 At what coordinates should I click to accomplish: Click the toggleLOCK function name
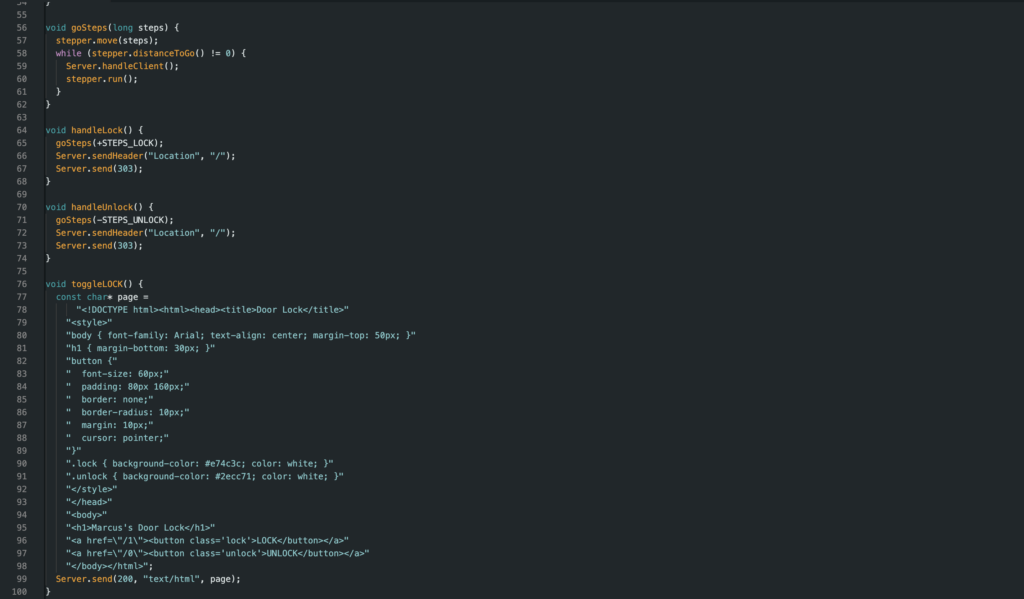point(100,284)
